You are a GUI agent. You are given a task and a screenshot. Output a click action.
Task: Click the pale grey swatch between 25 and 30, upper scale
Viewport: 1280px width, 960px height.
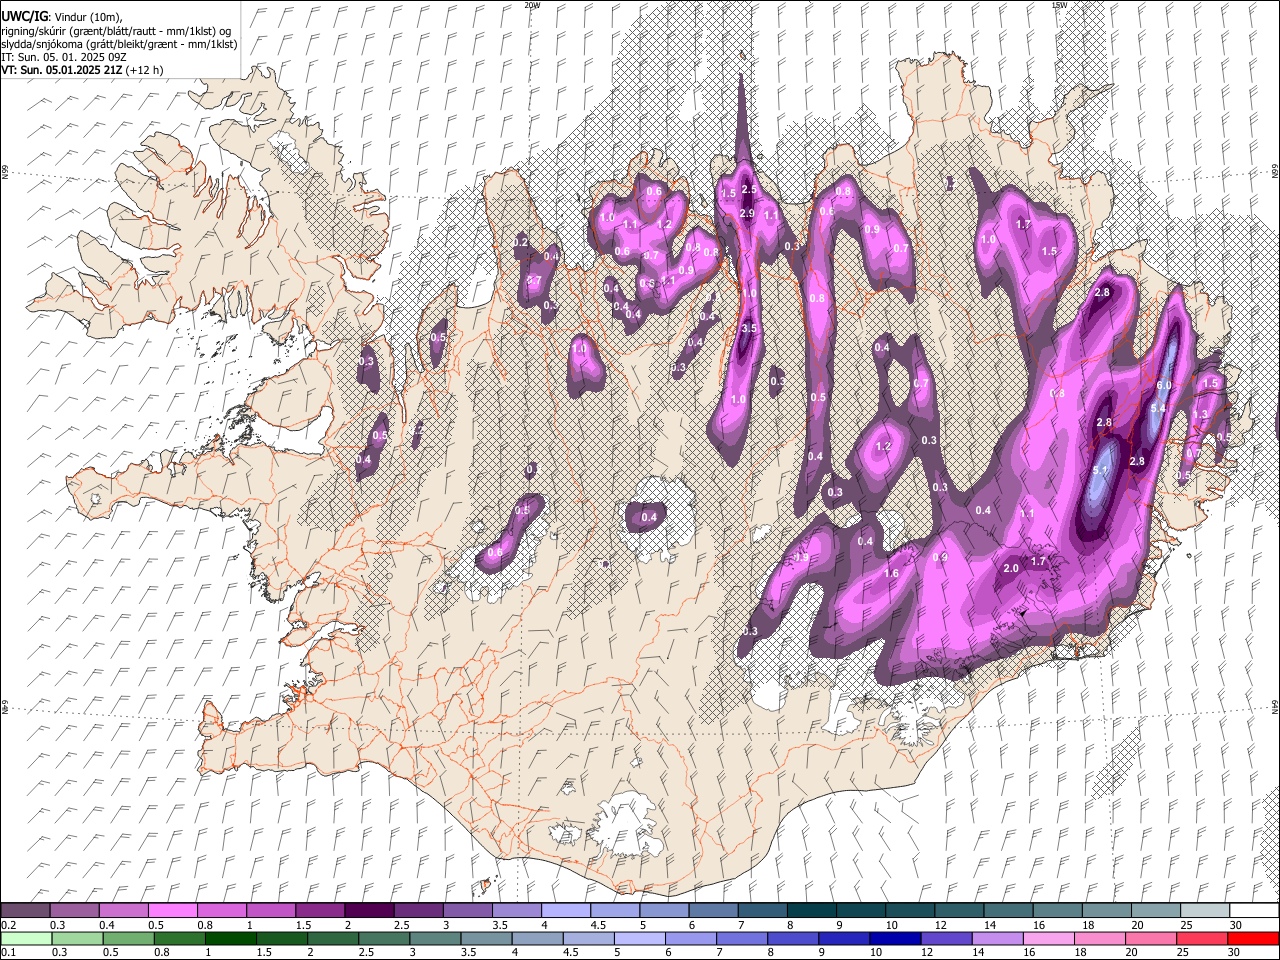pos(1204,911)
